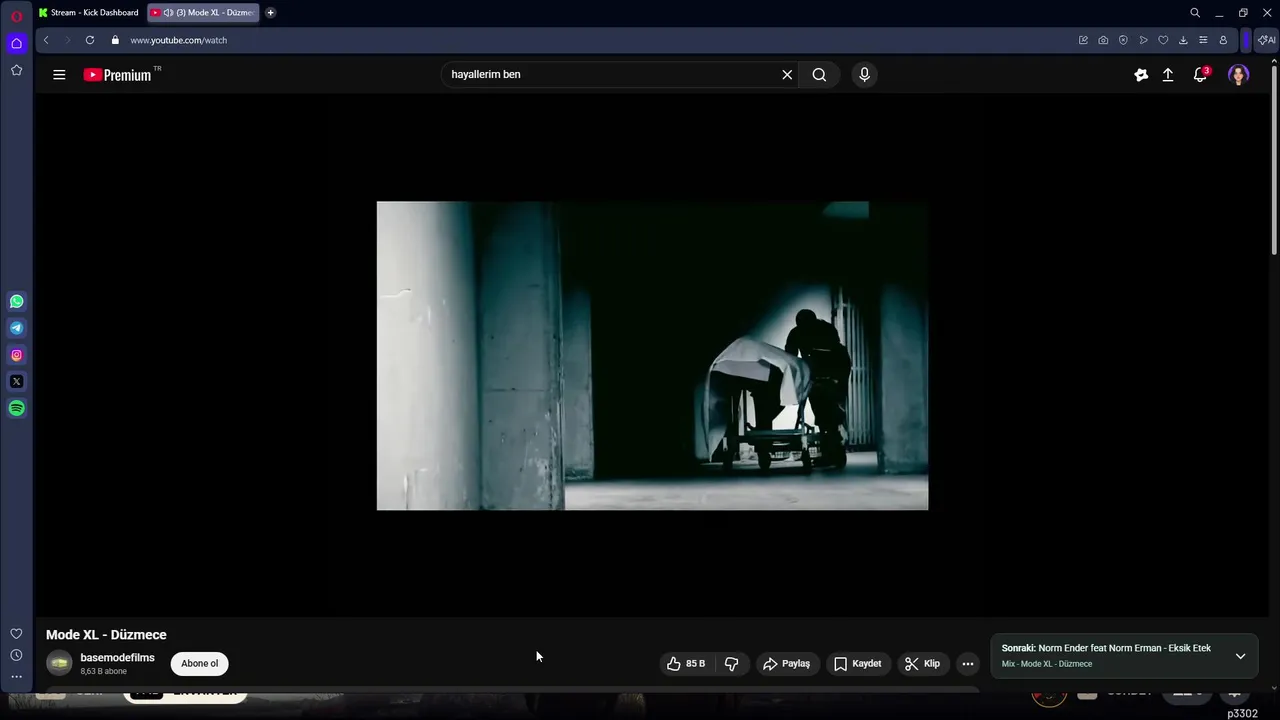1280x720 pixels.
Task: Open the basemodefilms channel avatar
Action: pos(59,663)
